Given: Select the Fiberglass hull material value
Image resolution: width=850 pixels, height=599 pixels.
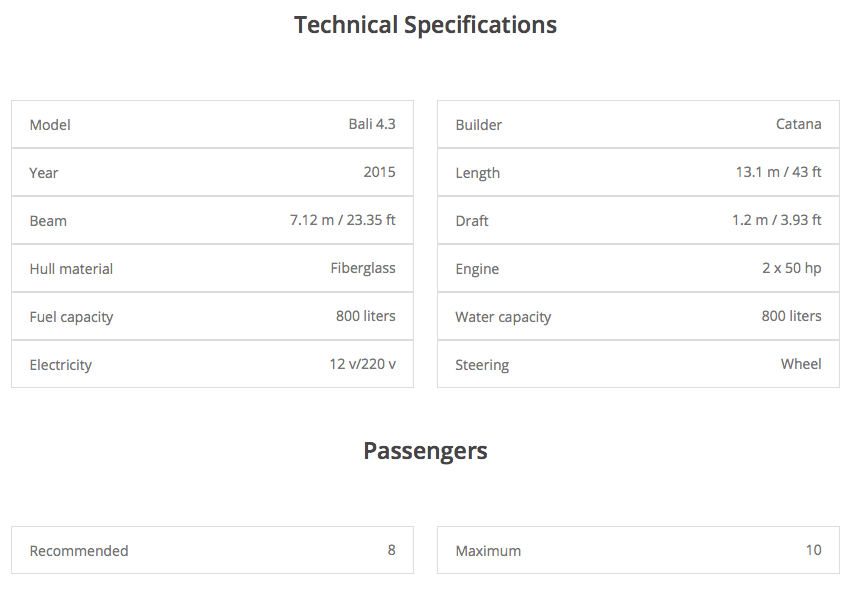Looking at the screenshot, I should pyautogui.click(x=363, y=268).
